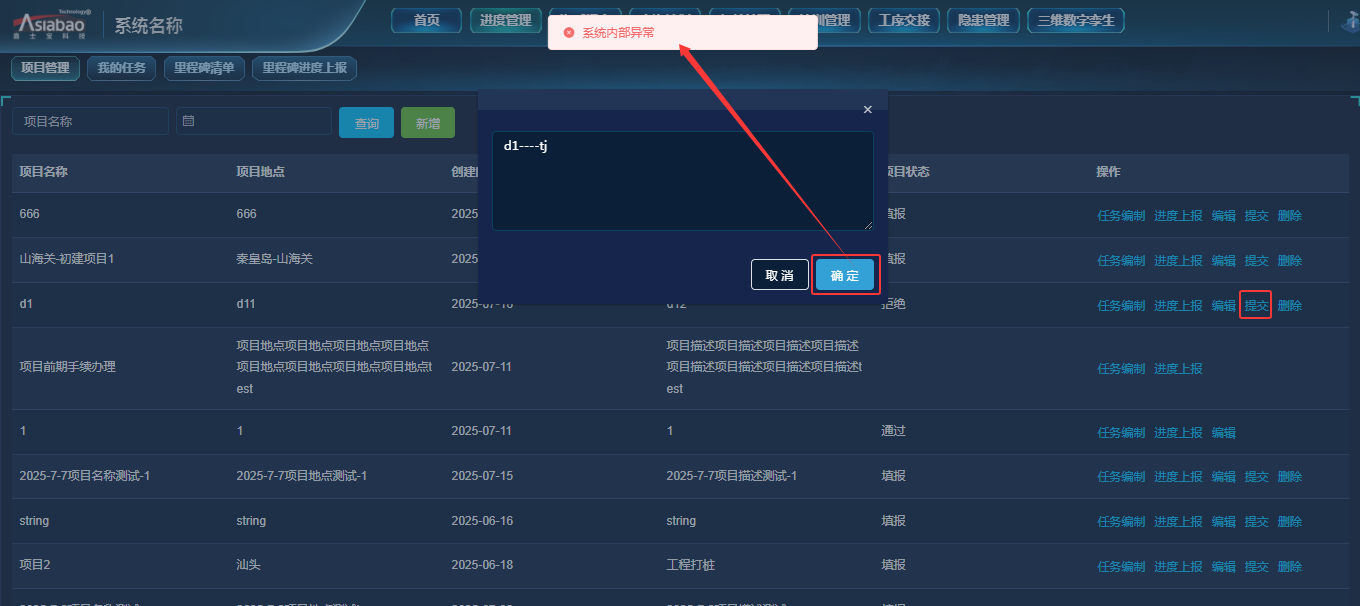Click 进度上报 for 项目前期手续办理
Image resolution: width=1360 pixels, height=606 pixels.
click(x=1178, y=369)
